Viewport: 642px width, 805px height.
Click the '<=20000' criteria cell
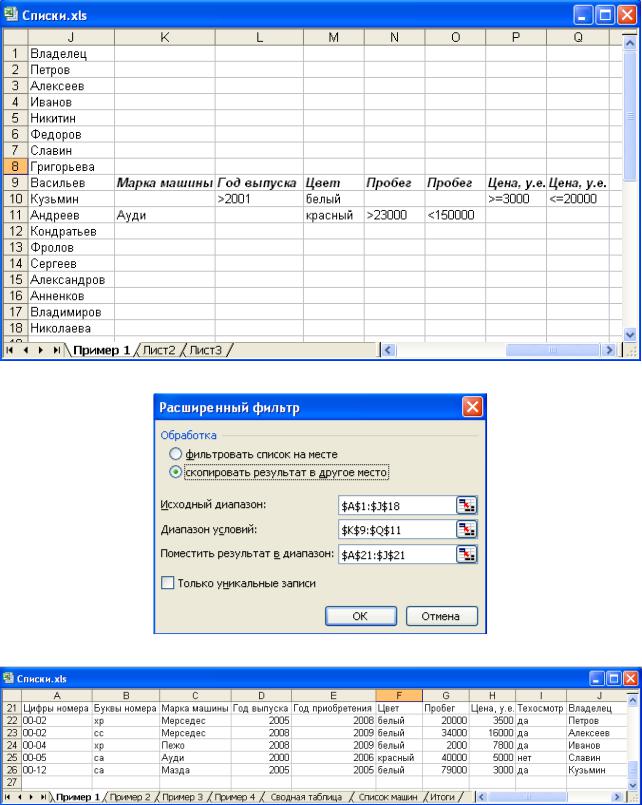pyautogui.click(x=578, y=199)
